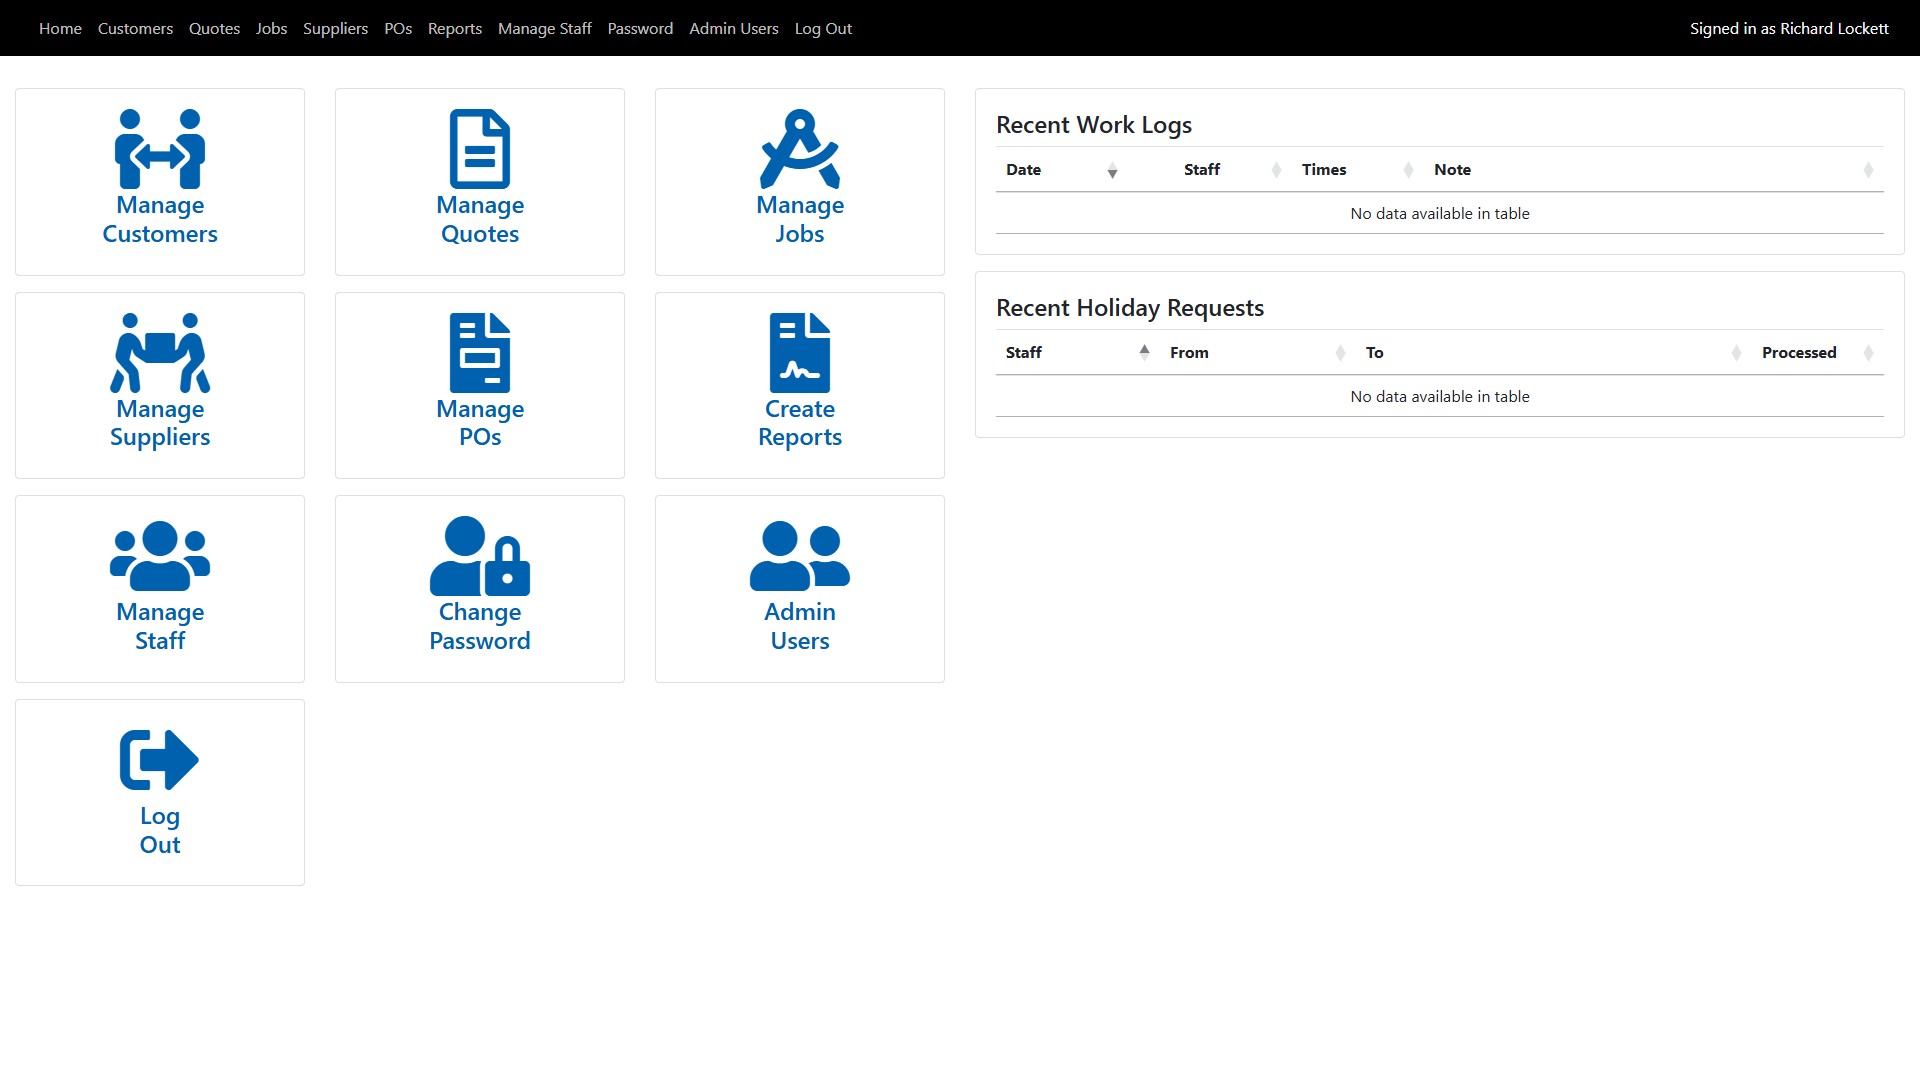Click the Manage Staff group icon
Image resolution: width=1920 pixels, height=1080 pixels.
(x=160, y=556)
